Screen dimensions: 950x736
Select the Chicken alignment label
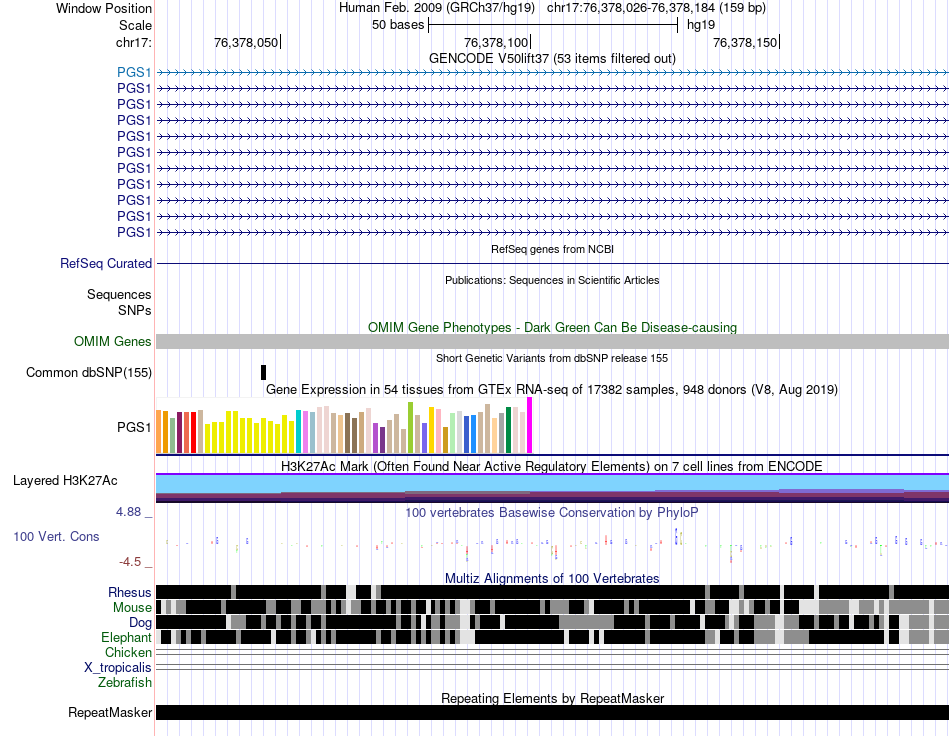pyautogui.click(x=128, y=652)
